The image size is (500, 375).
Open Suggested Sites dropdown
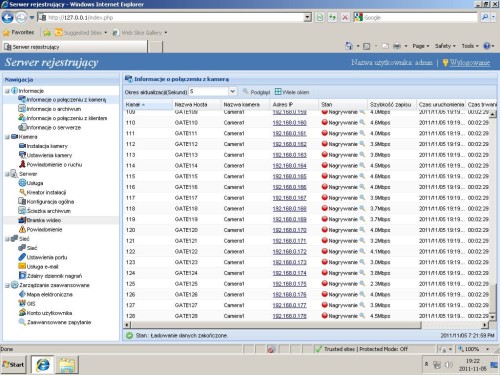click(x=106, y=33)
